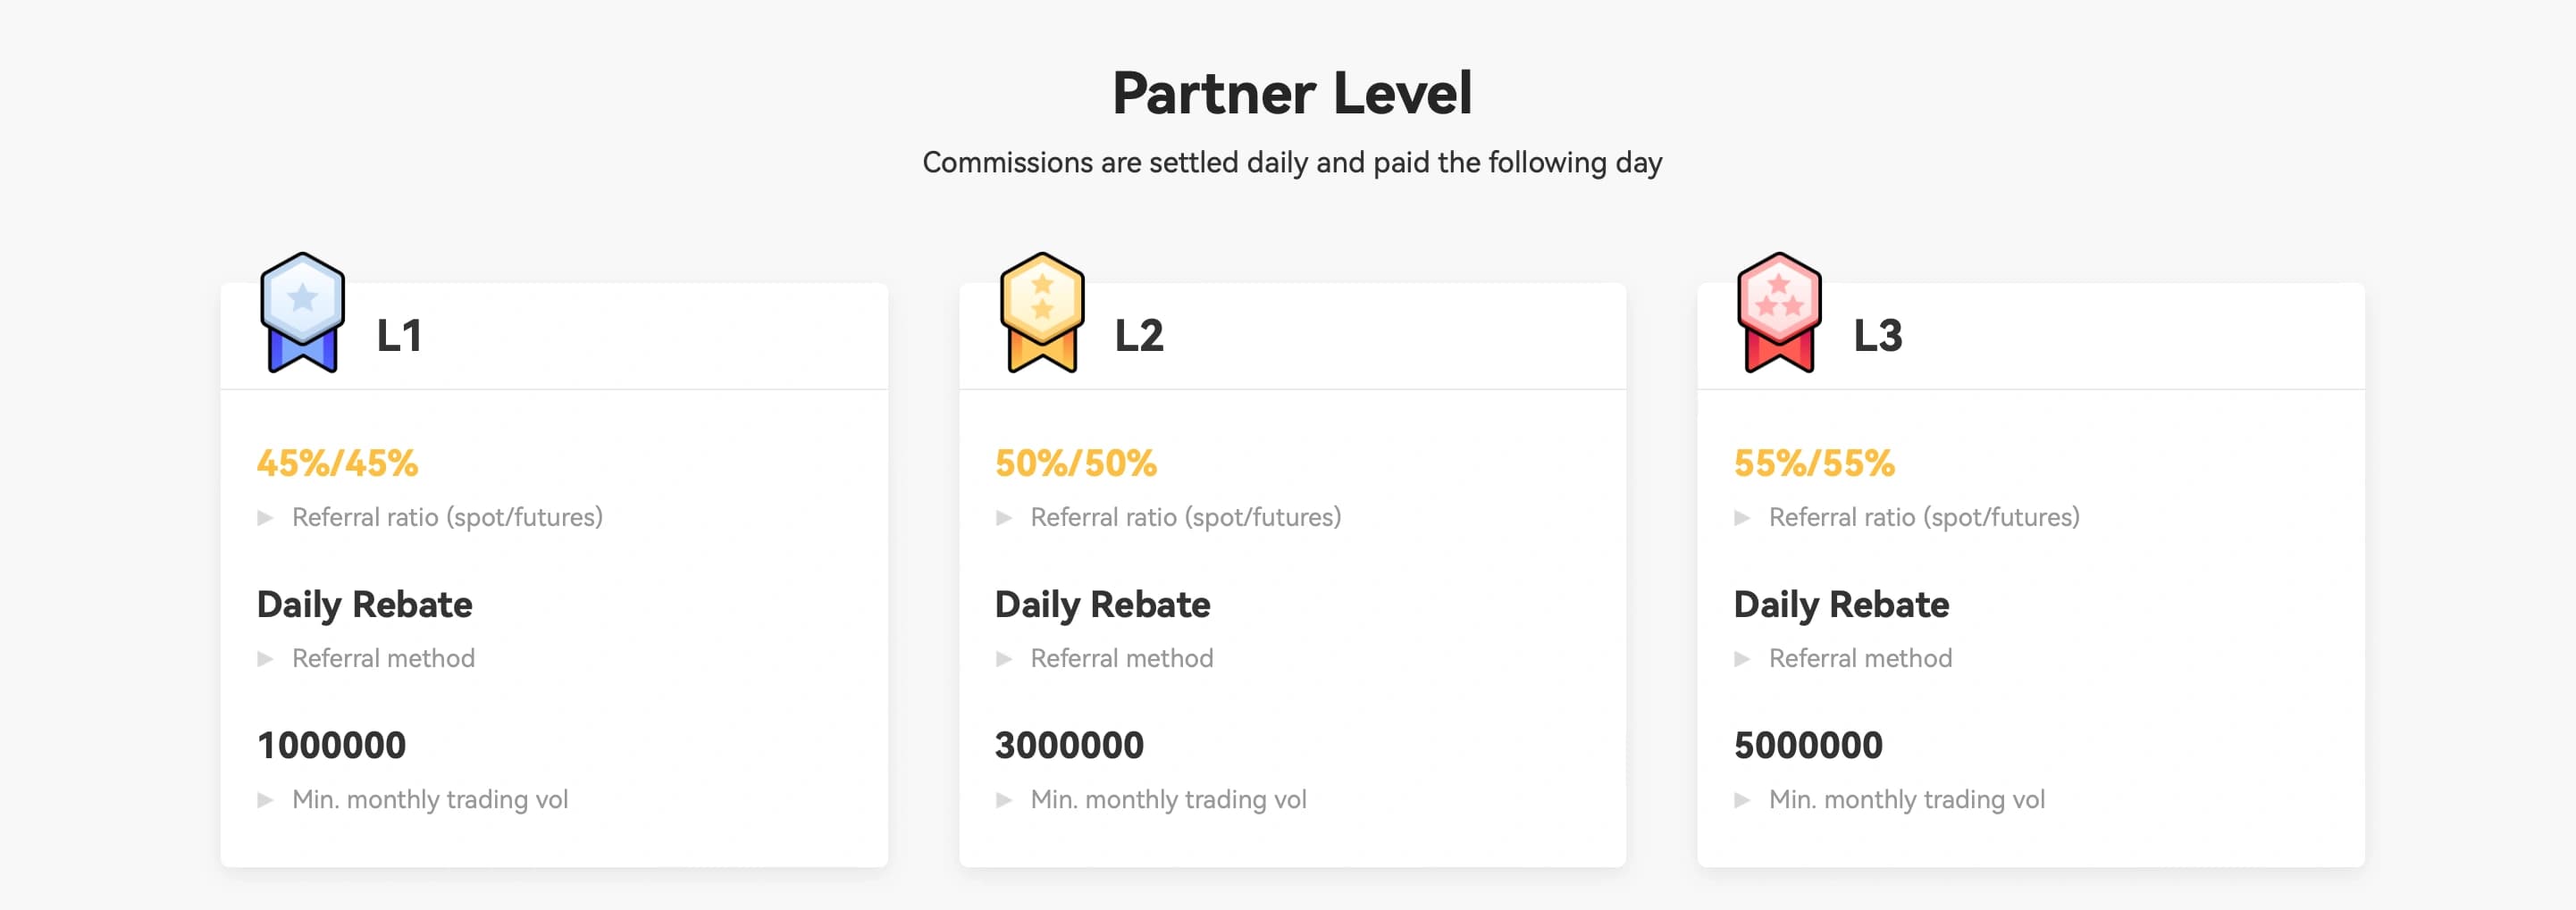The image size is (2576, 910).
Task: Click the blue L1 badge icon
Action: point(302,312)
